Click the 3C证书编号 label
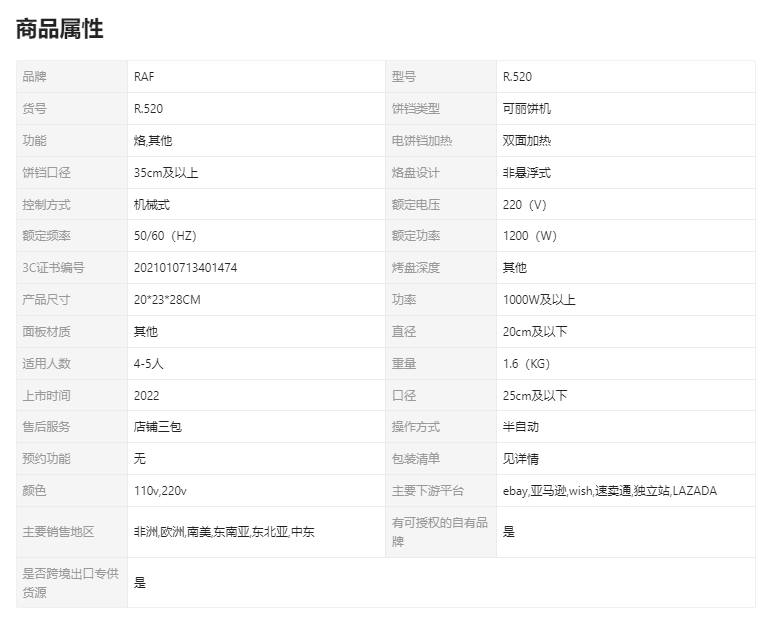771x619 pixels. click(53, 267)
